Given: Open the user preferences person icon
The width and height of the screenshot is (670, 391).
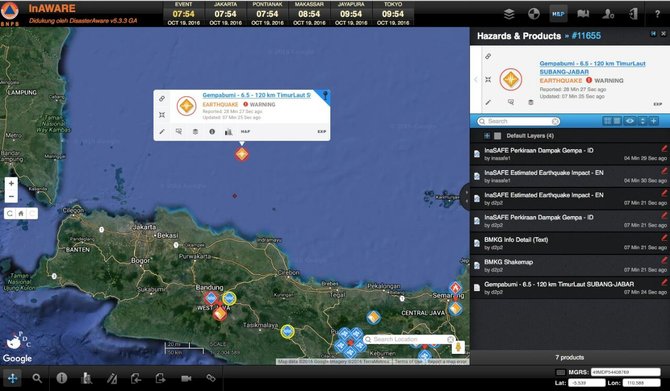Looking at the screenshot, I should coord(608,14).
